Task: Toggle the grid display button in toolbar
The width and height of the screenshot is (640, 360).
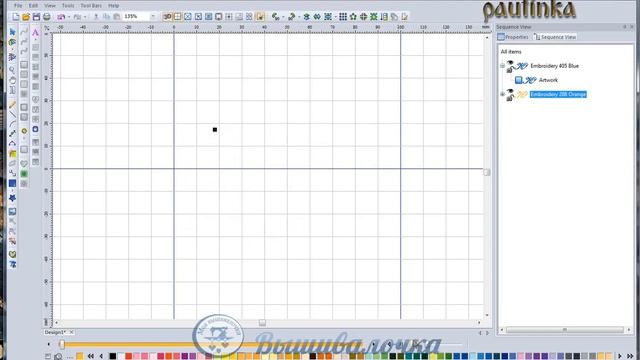Action: [x=178, y=17]
